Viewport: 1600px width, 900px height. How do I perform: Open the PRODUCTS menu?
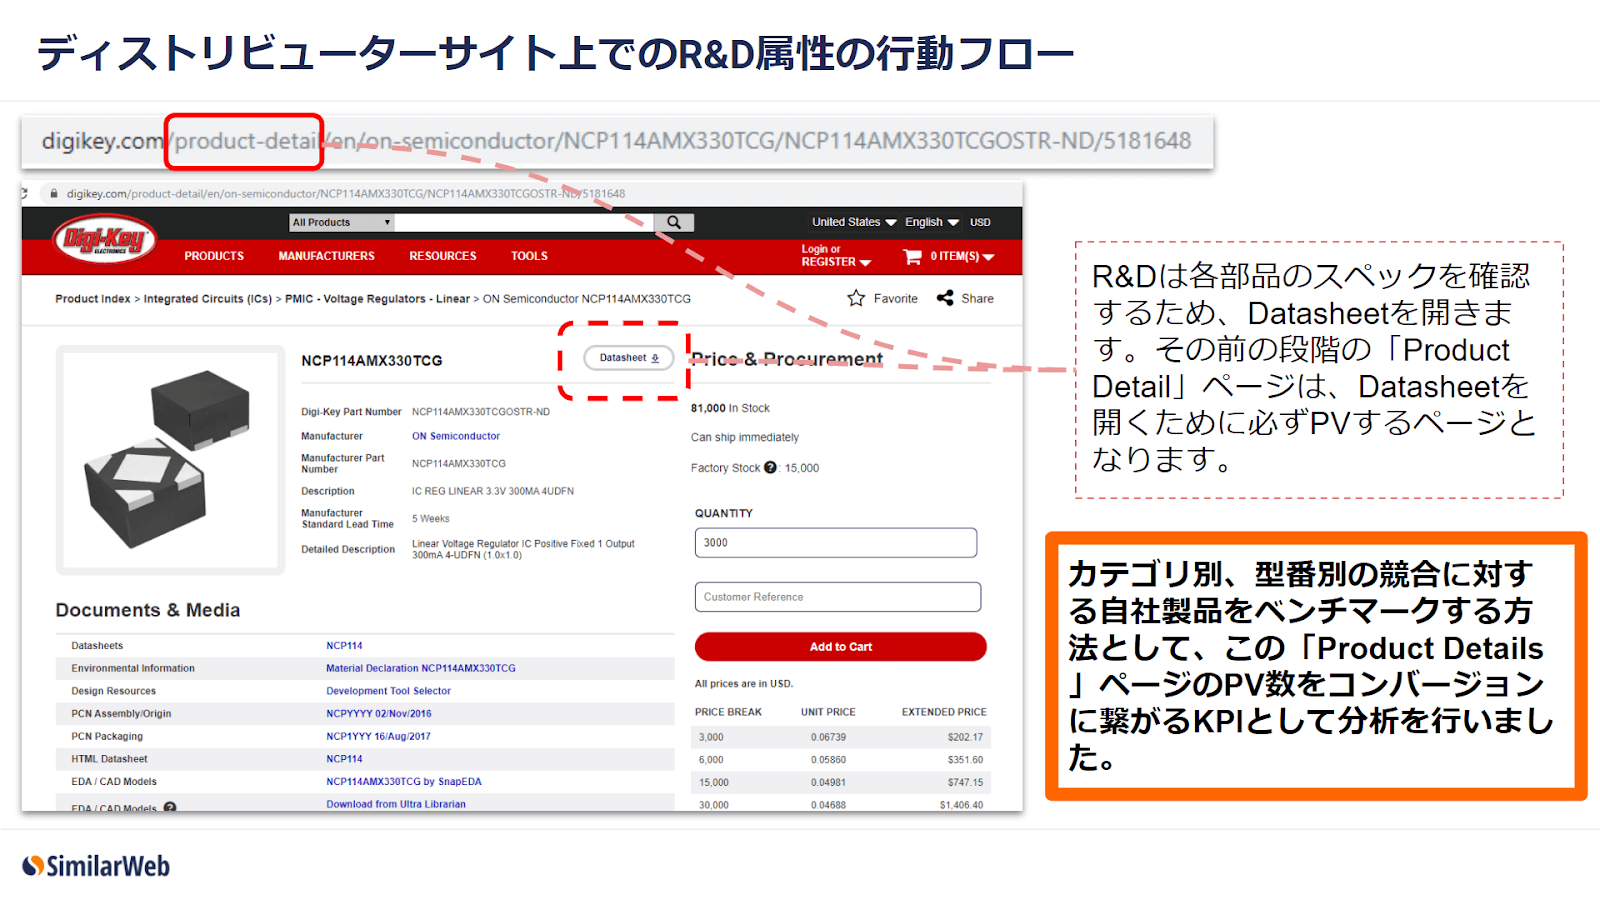coord(214,256)
